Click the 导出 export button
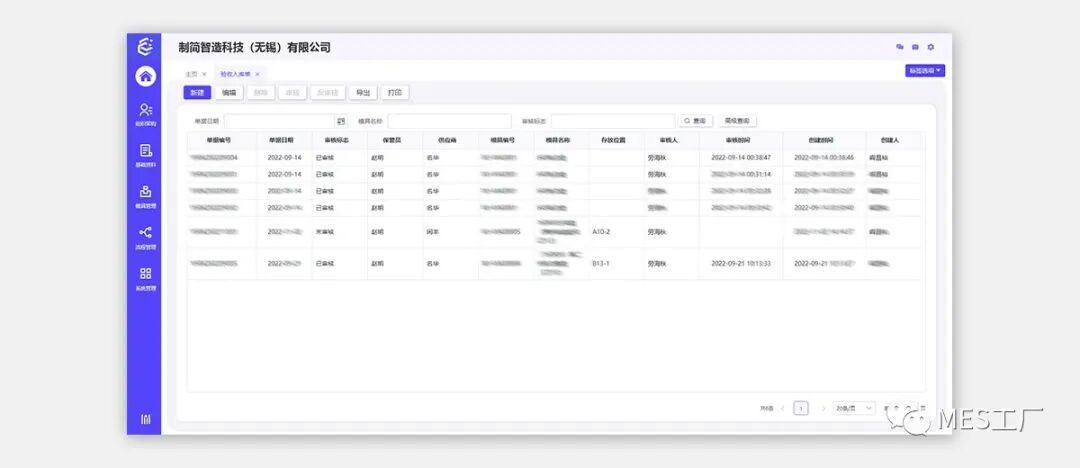The height and width of the screenshot is (468, 1080). (x=363, y=92)
